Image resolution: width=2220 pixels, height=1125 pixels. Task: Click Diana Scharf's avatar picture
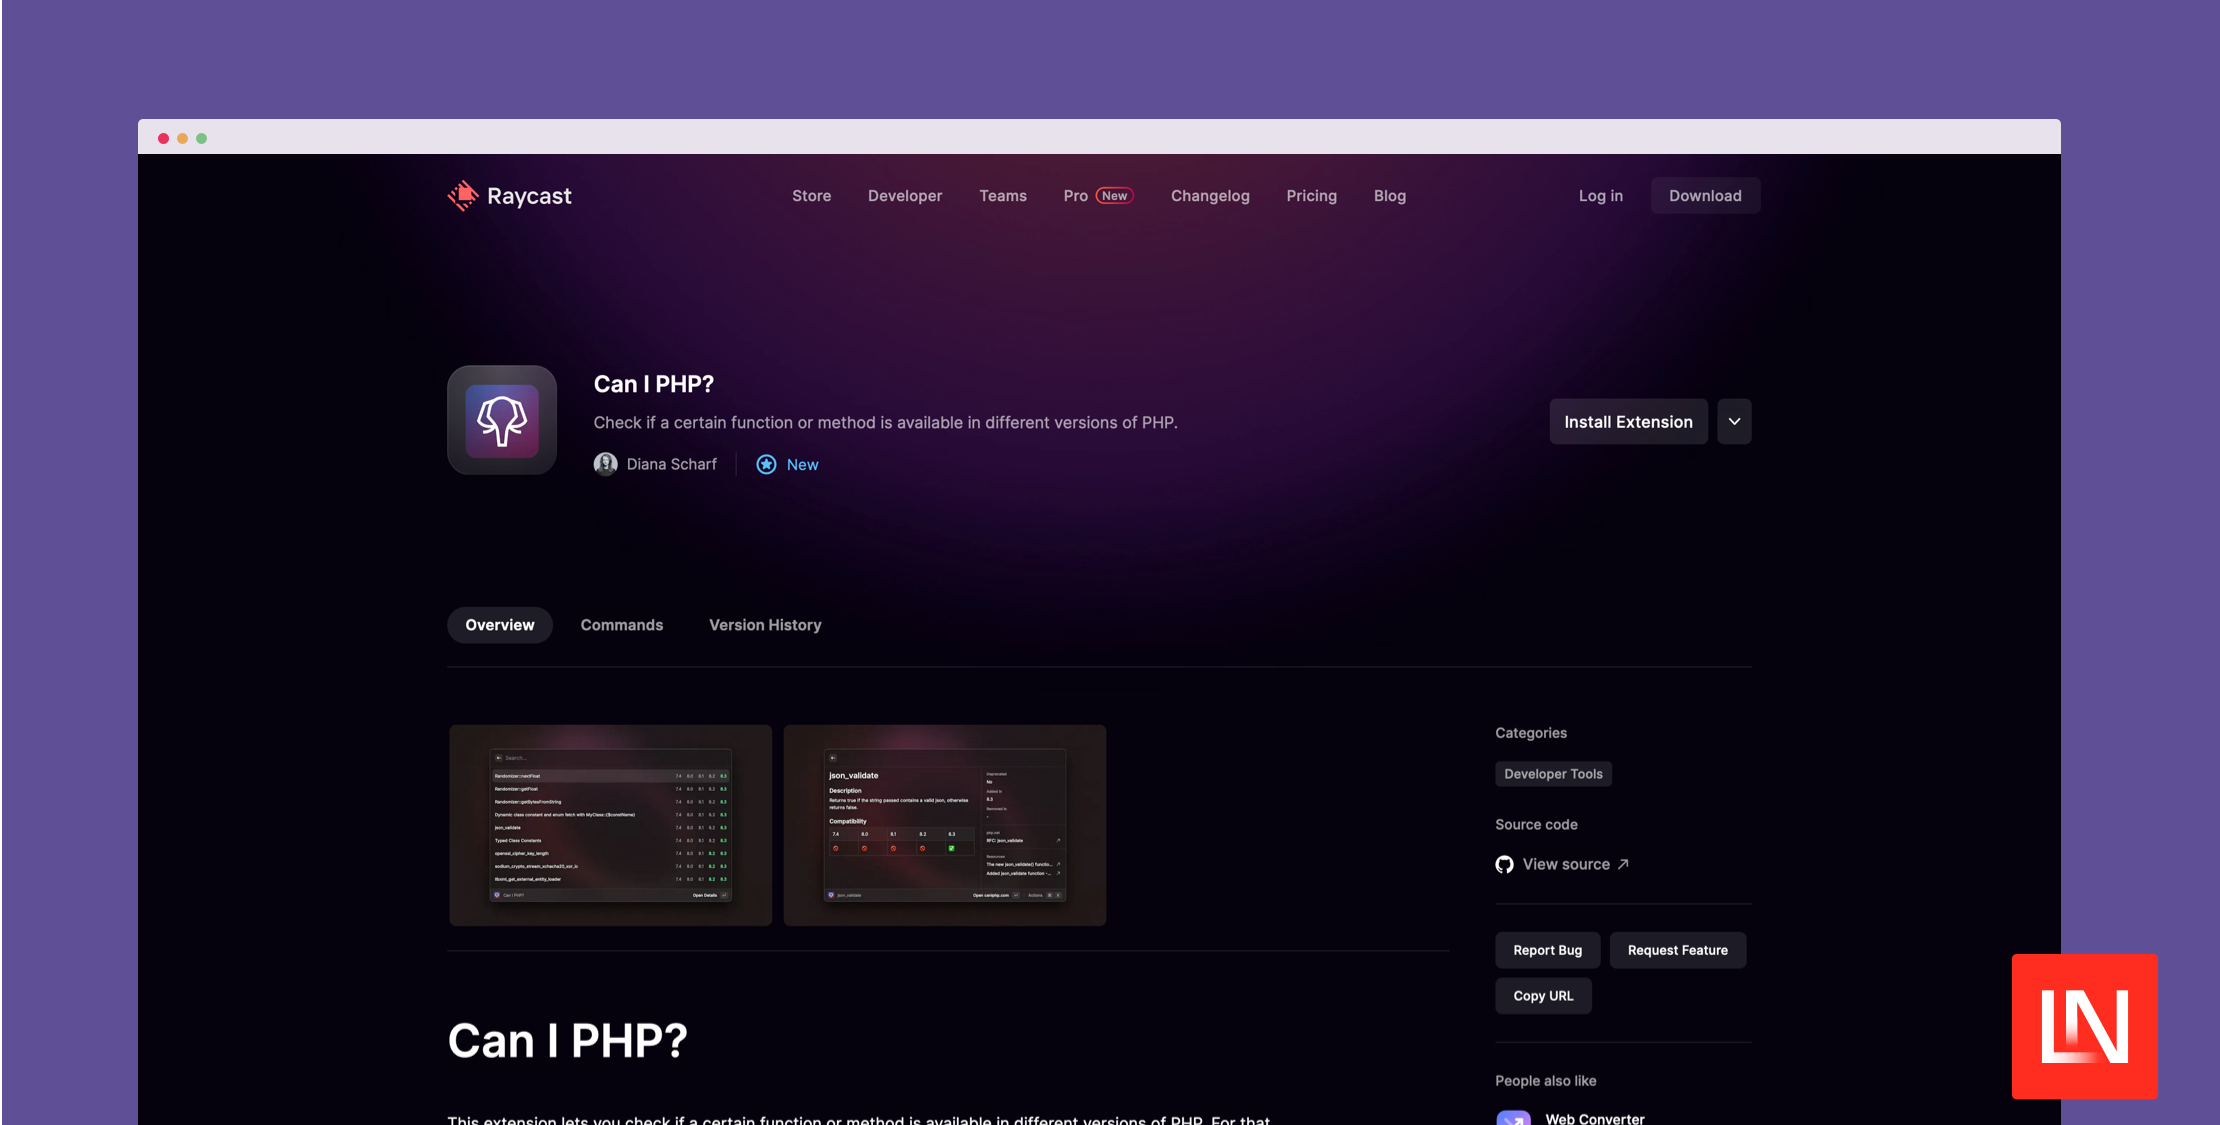(605, 464)
